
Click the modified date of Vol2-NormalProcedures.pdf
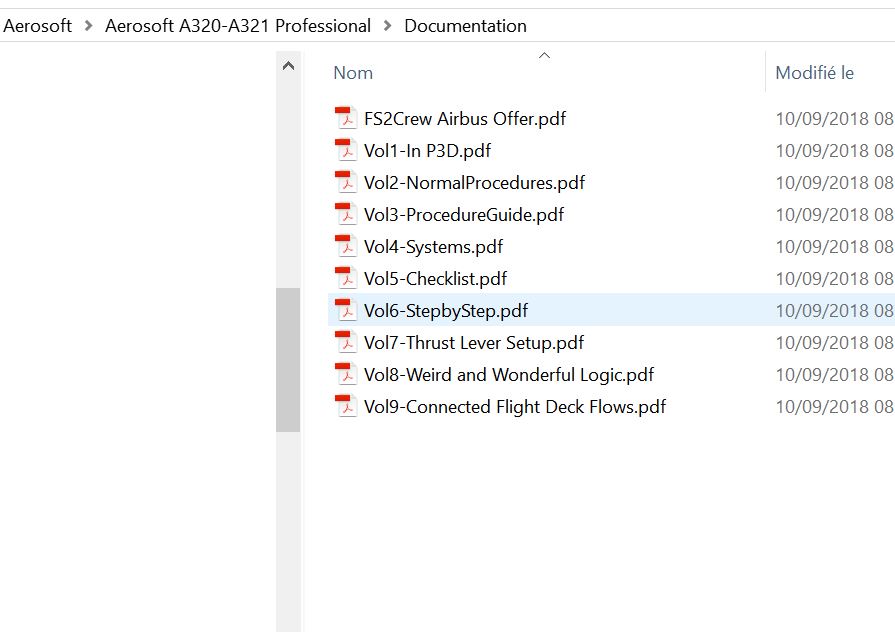coord(834,183)
